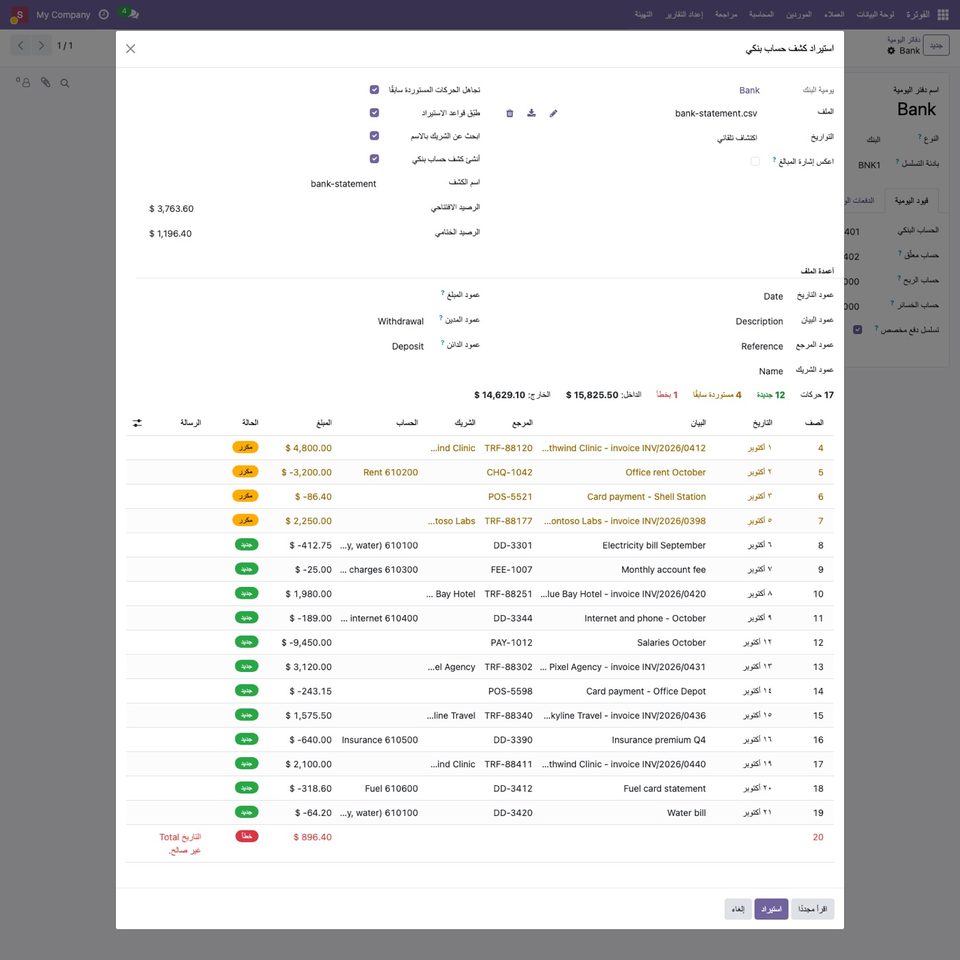Open مراجعة menu in navbar
Image resolution: width=960 pixels, height=960 pixels.
click(x=726, y=14)
